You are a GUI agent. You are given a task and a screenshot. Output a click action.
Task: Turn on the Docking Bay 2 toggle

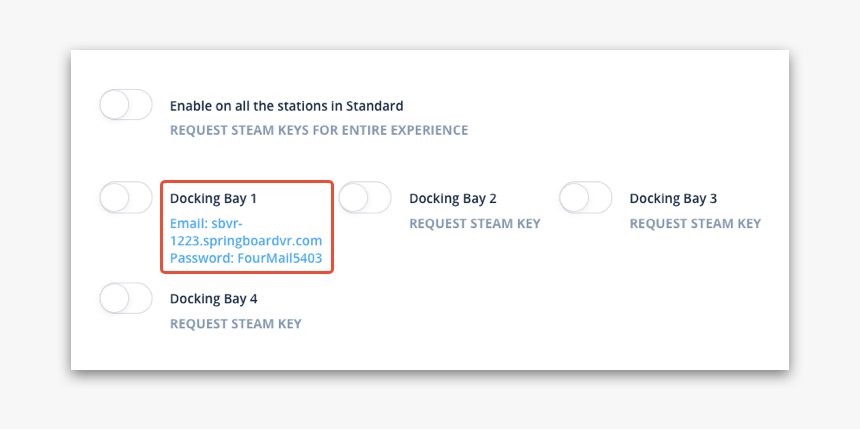coord(365,197)
